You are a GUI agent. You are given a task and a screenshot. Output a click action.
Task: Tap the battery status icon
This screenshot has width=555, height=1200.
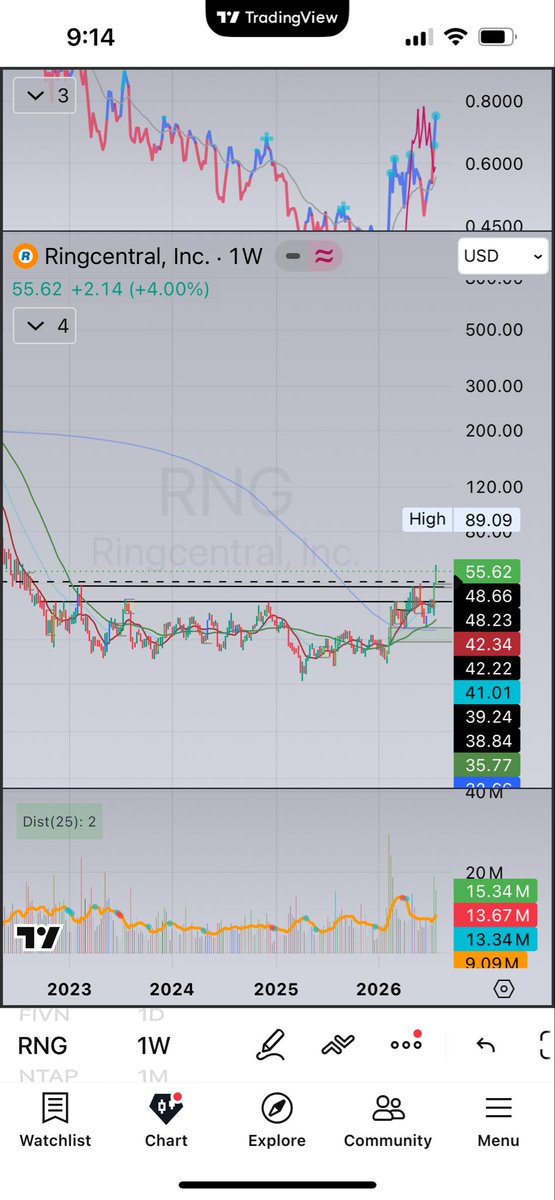[497, 38]
